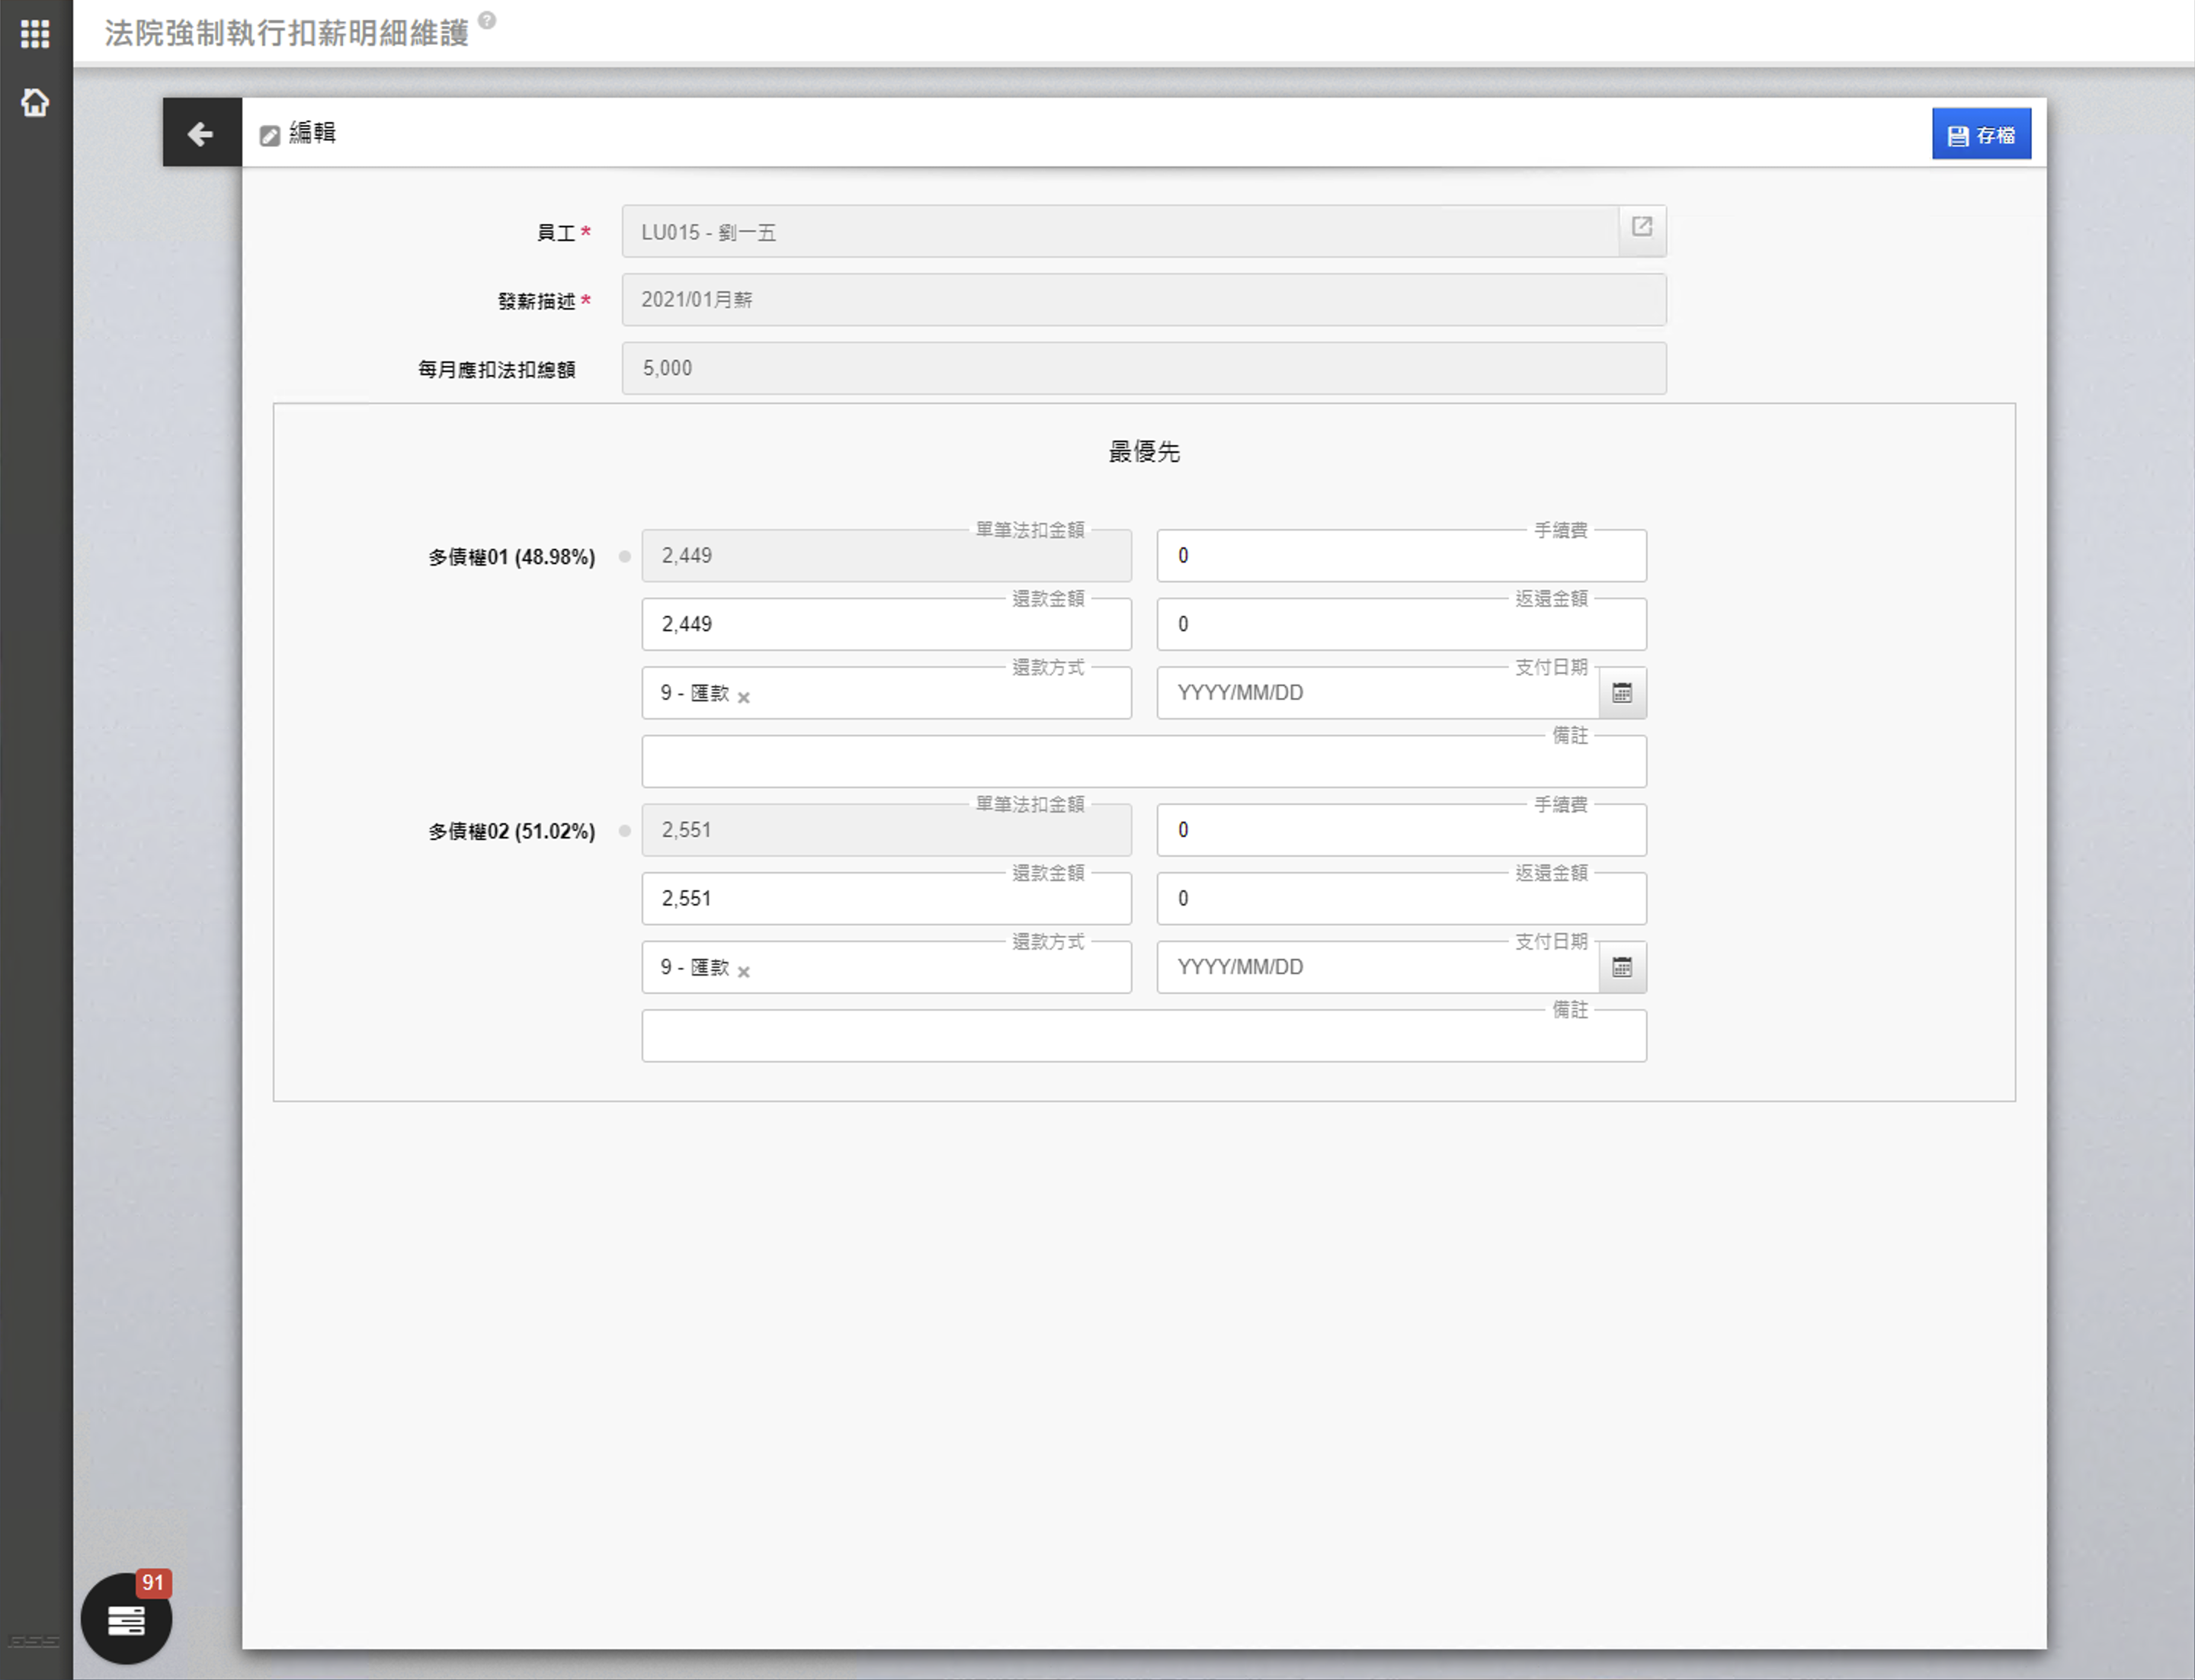Save the record with 存檔 button
The height and width of the screenshot is (1680, 2195).
1980,135
